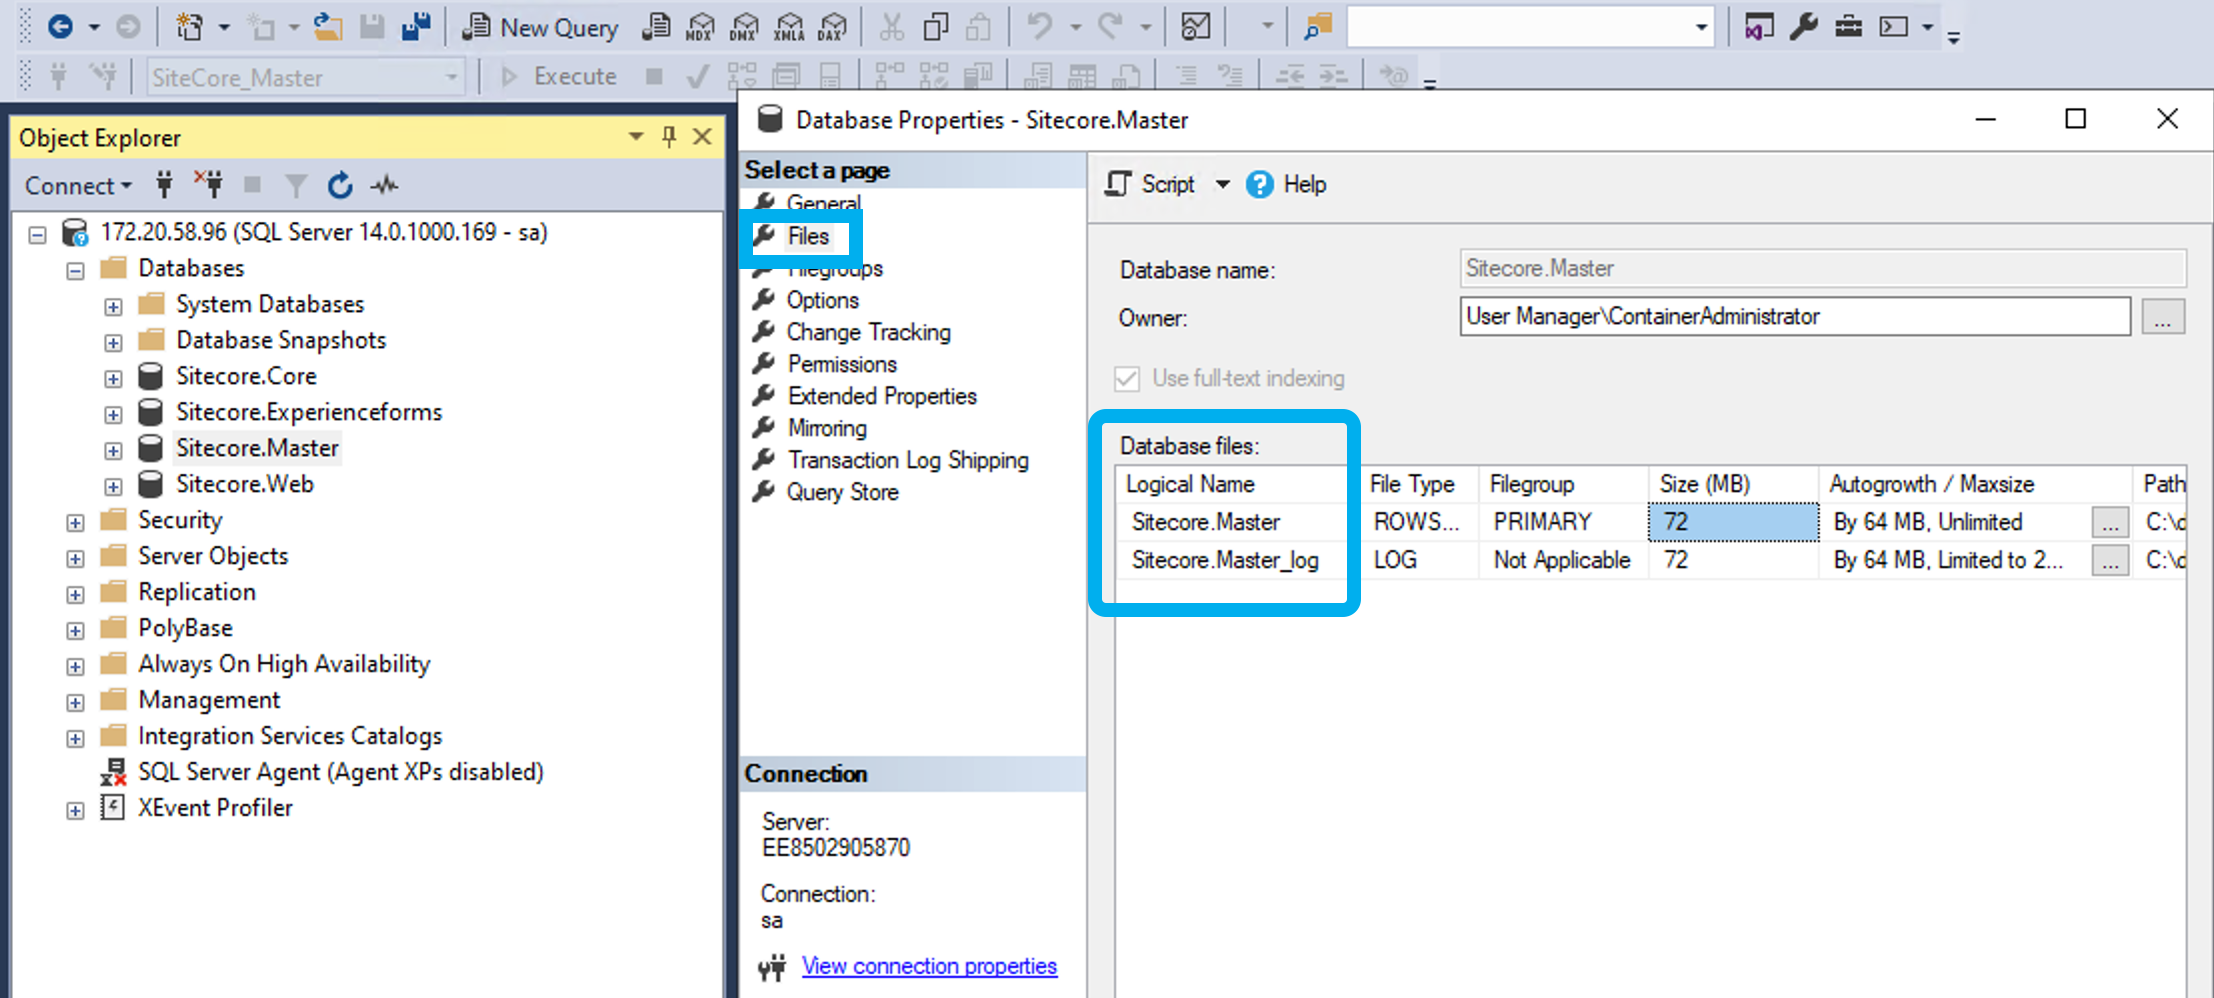Open Activity Monitor from the main toolbar
The width and height of the screenshot is (2214, 998).
coord(1195,27)
